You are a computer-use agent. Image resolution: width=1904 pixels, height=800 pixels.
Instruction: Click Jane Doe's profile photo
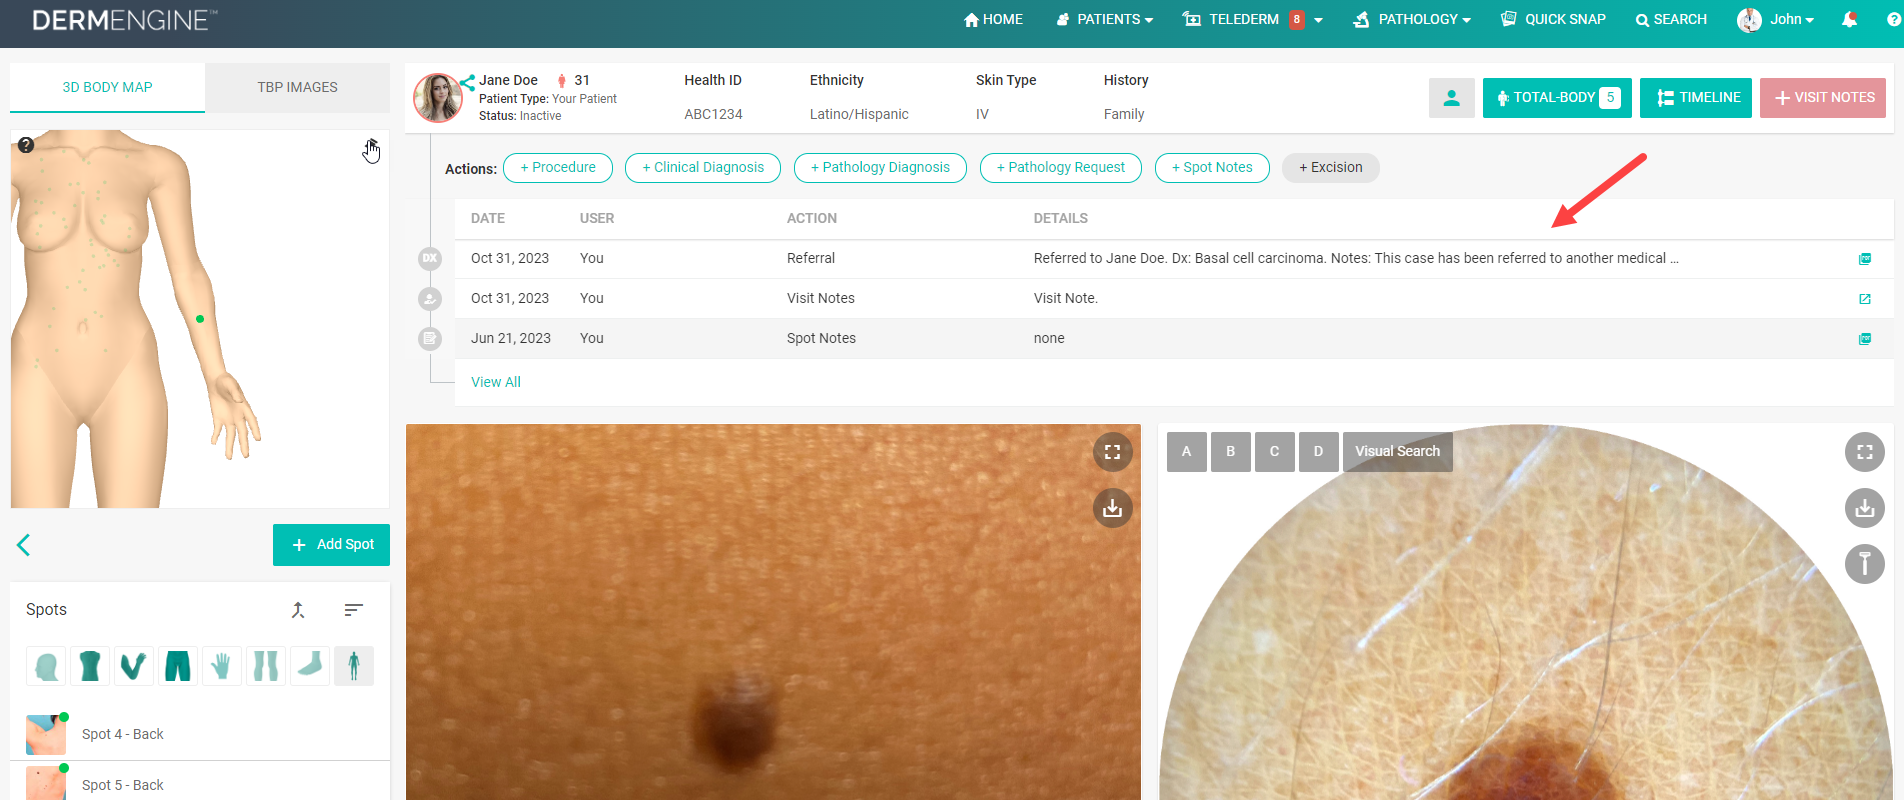[x=437, y=98]
